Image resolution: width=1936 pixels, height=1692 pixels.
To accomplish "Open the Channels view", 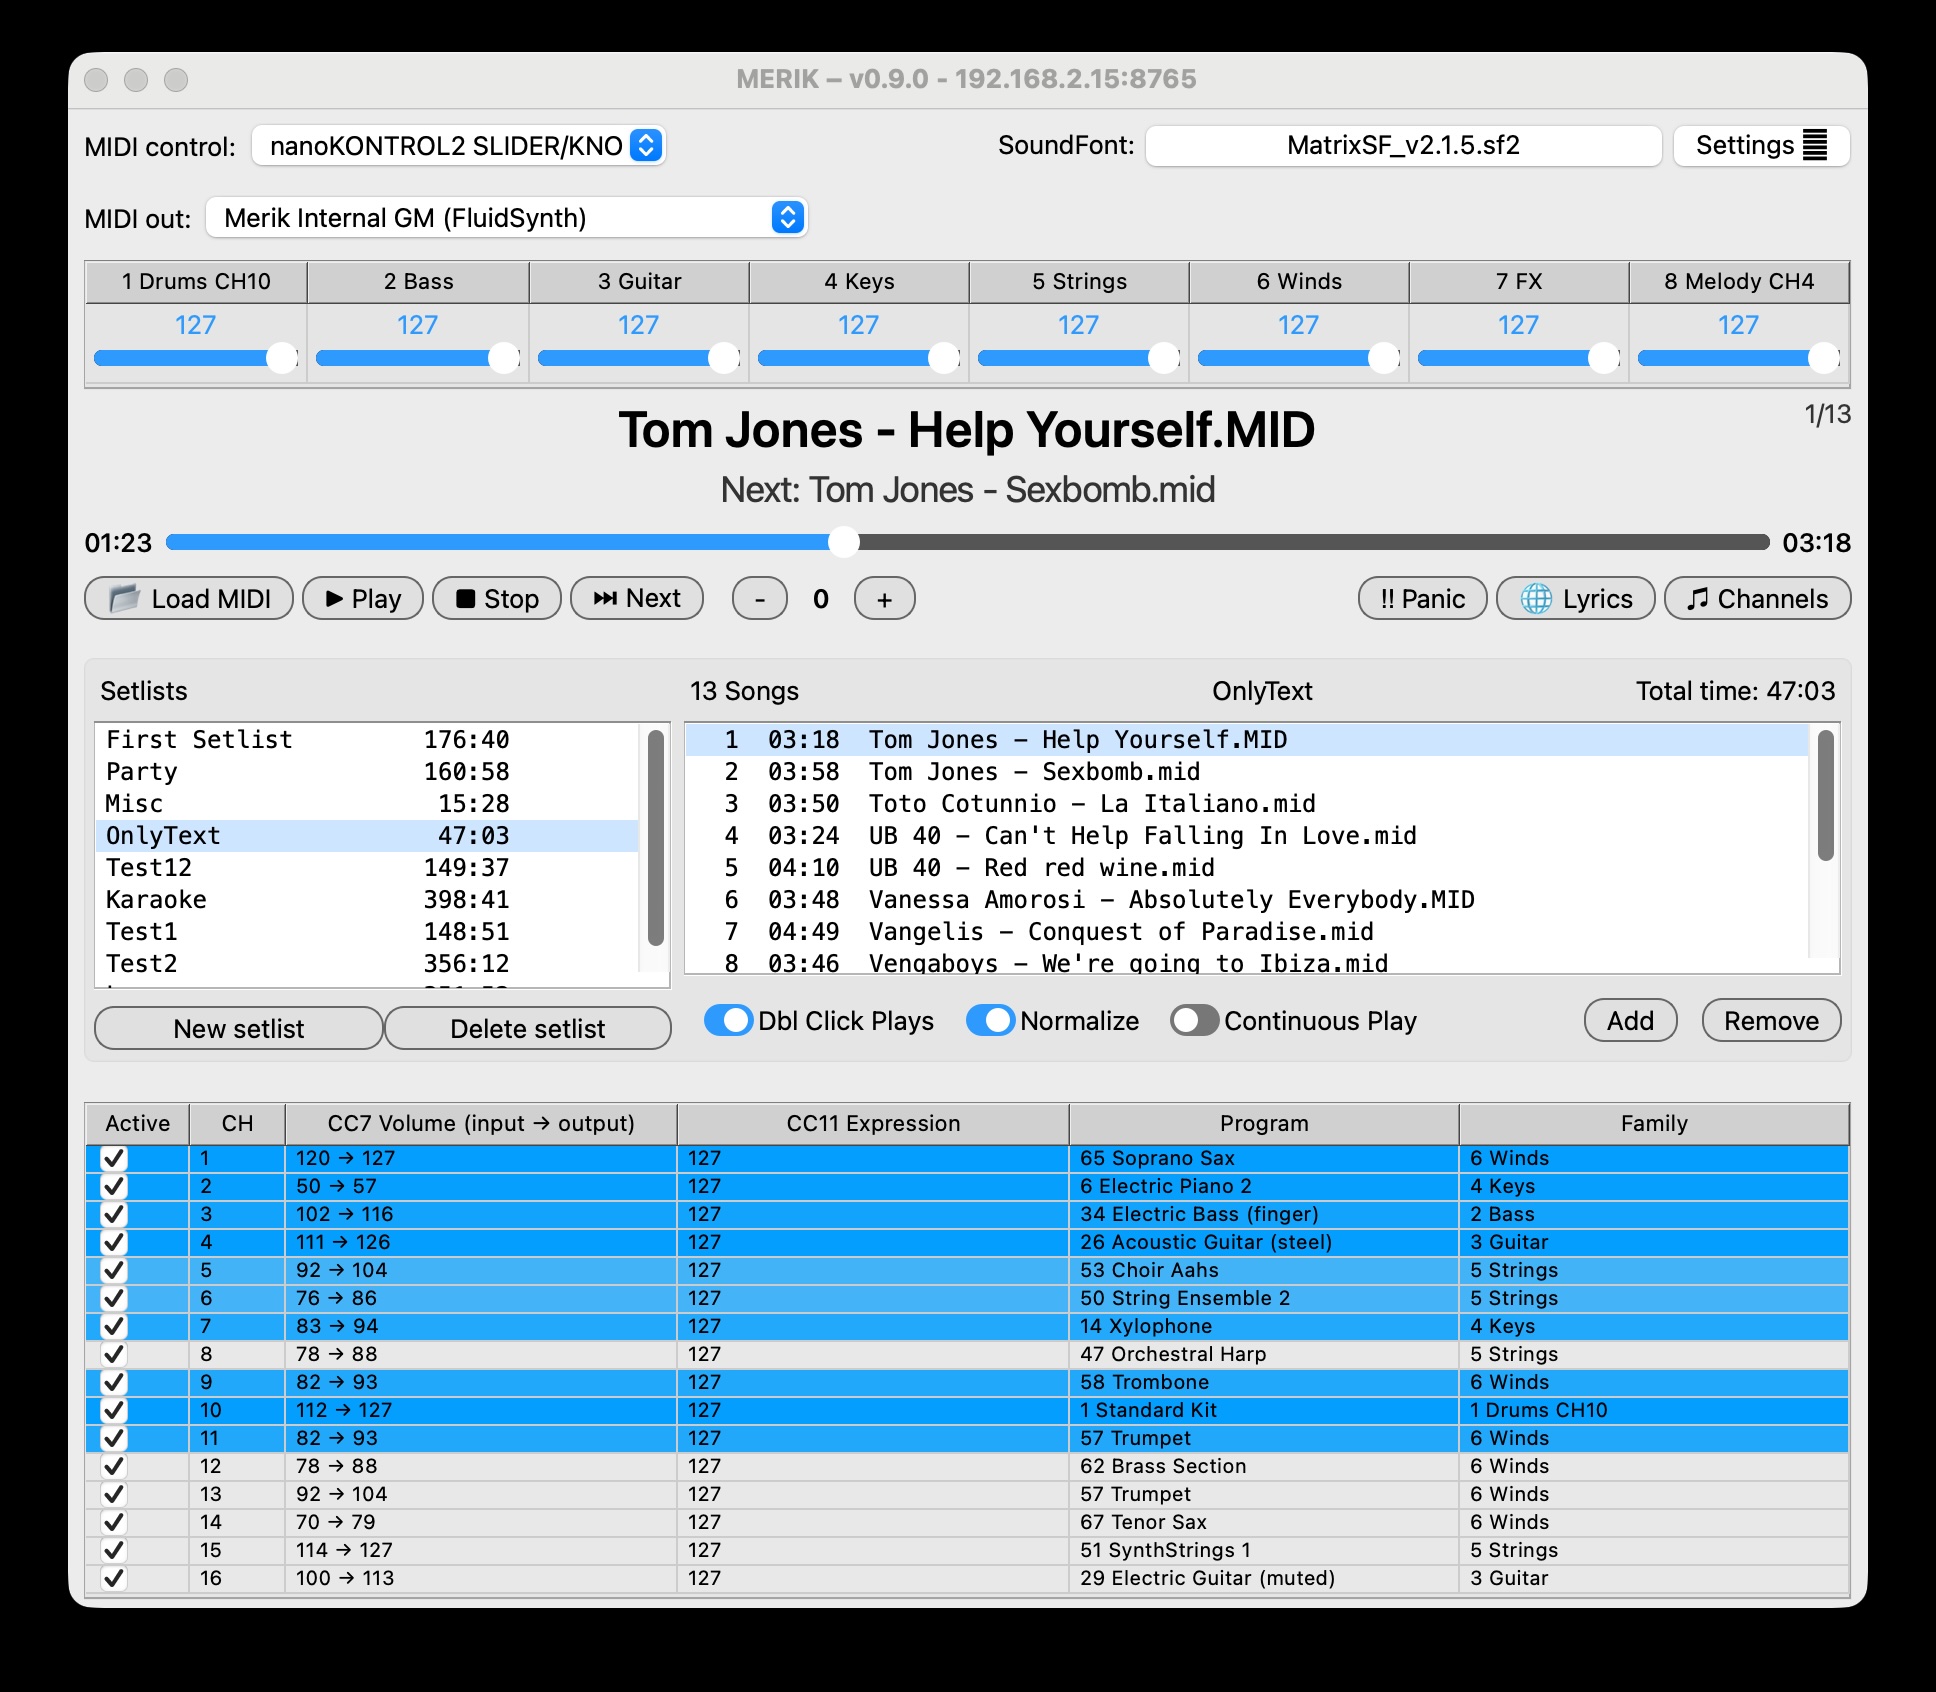I will coord(1757,598).
